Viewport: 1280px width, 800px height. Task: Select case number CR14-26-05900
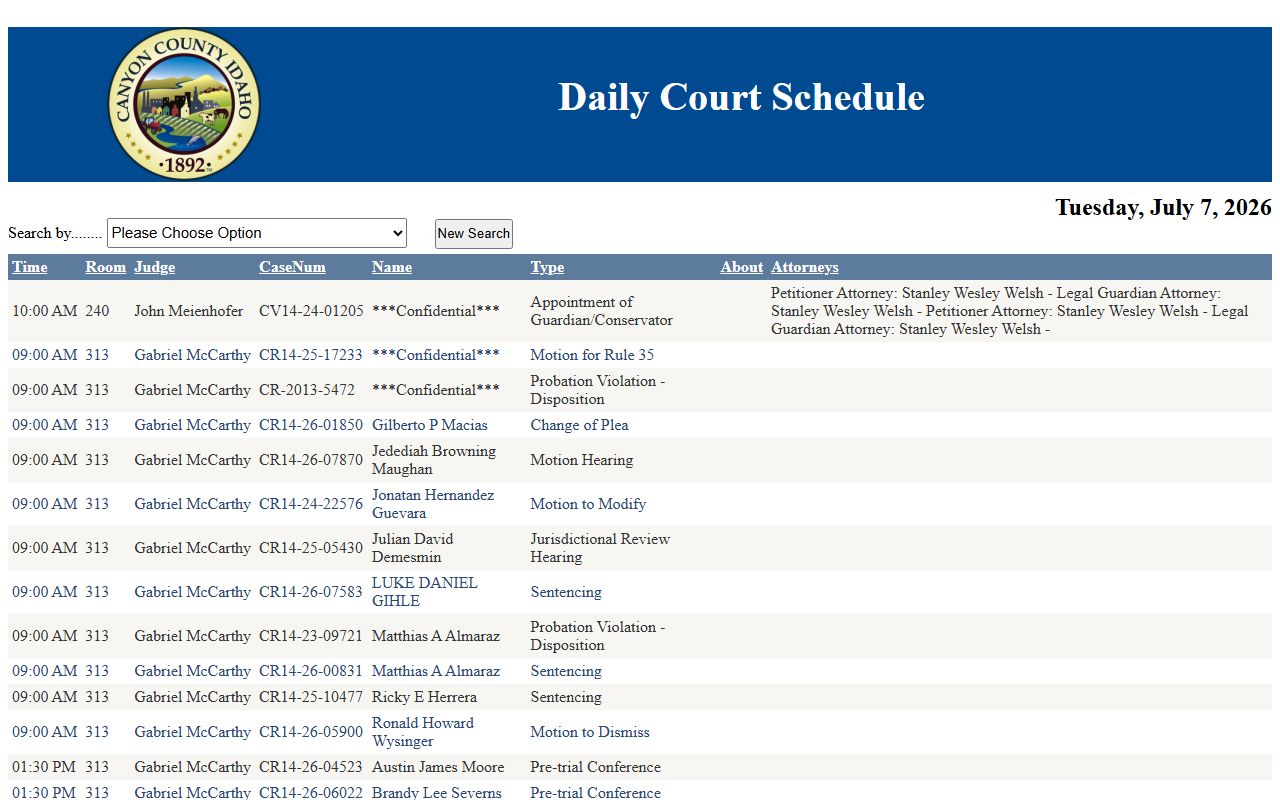coord(311,732)
